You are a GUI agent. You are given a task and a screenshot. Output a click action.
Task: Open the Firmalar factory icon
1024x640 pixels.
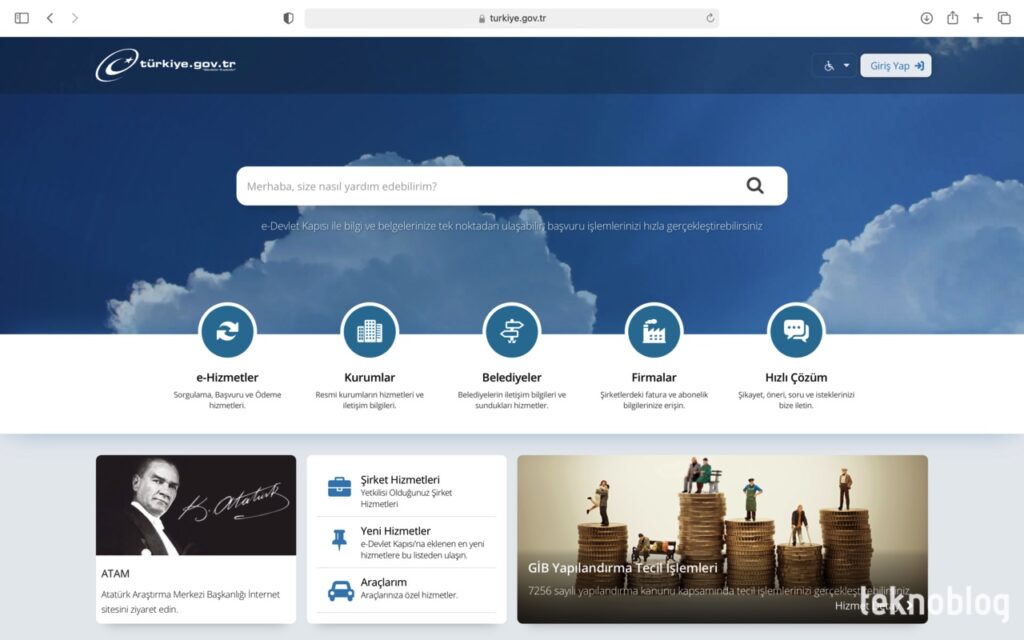coord(653,331)
